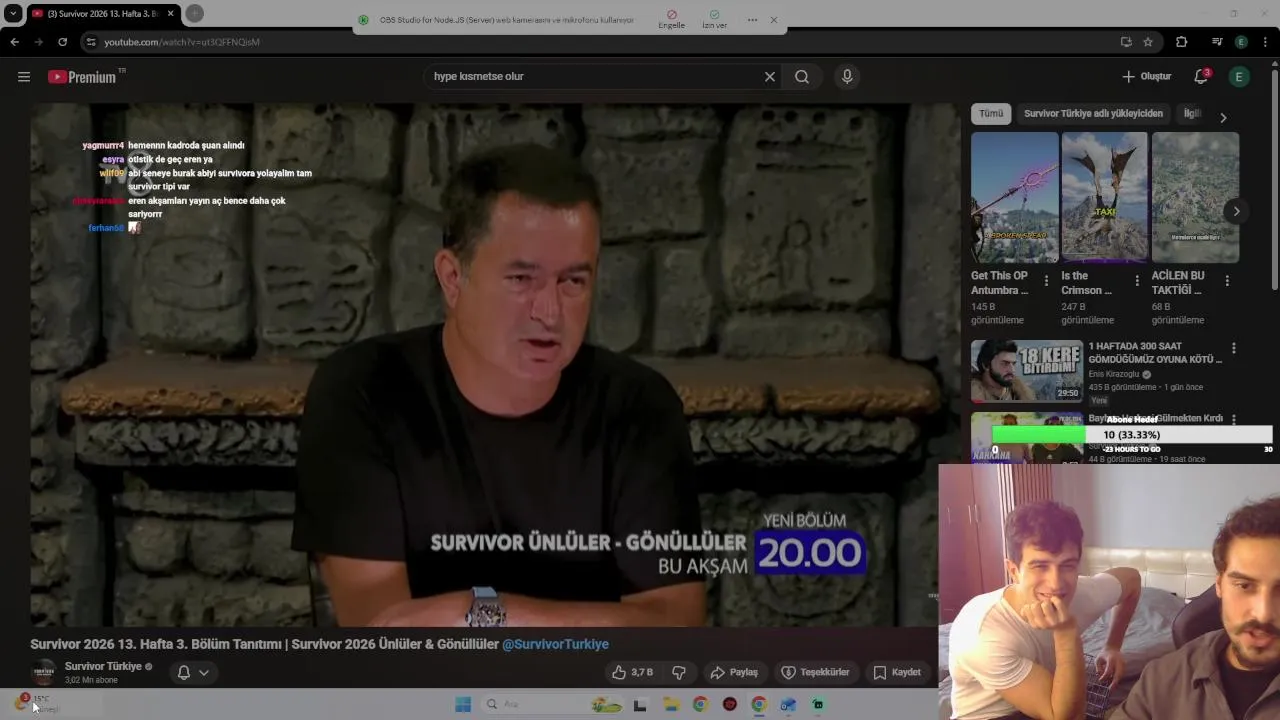
Task: Like the video with thumbs up
Action: (x=632, y=672)
